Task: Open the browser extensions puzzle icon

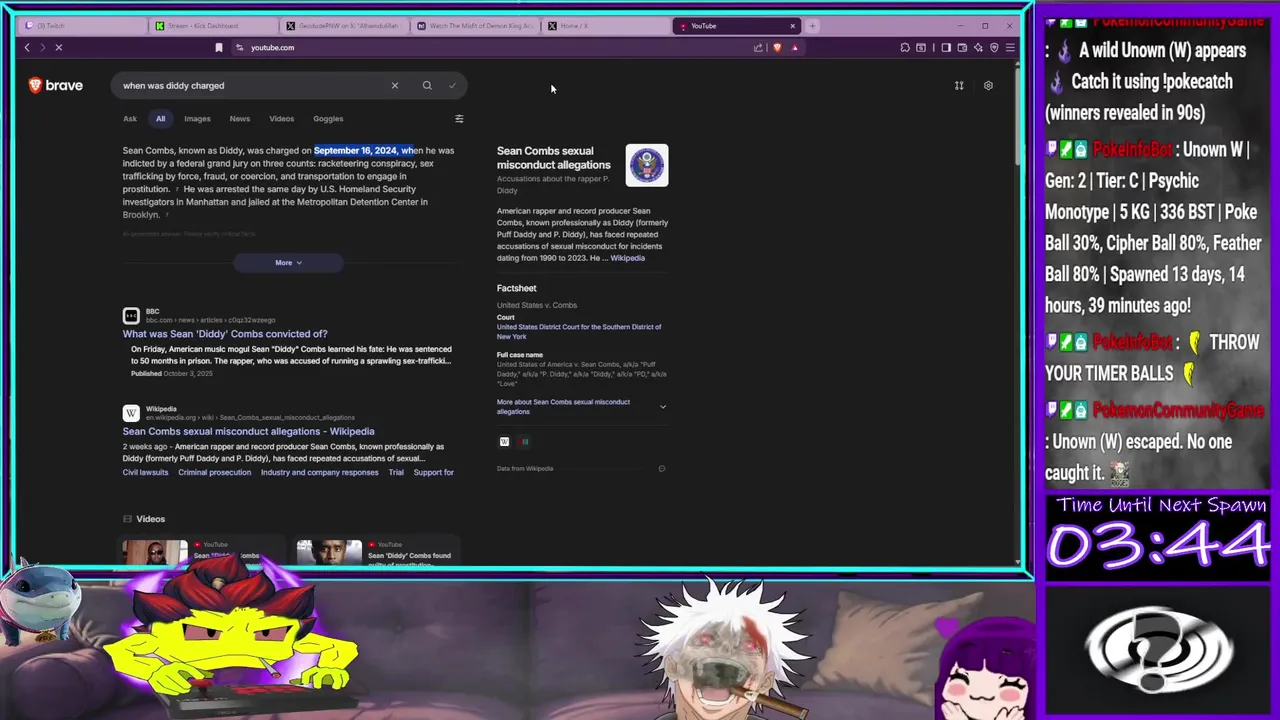Action: [905, 47]
